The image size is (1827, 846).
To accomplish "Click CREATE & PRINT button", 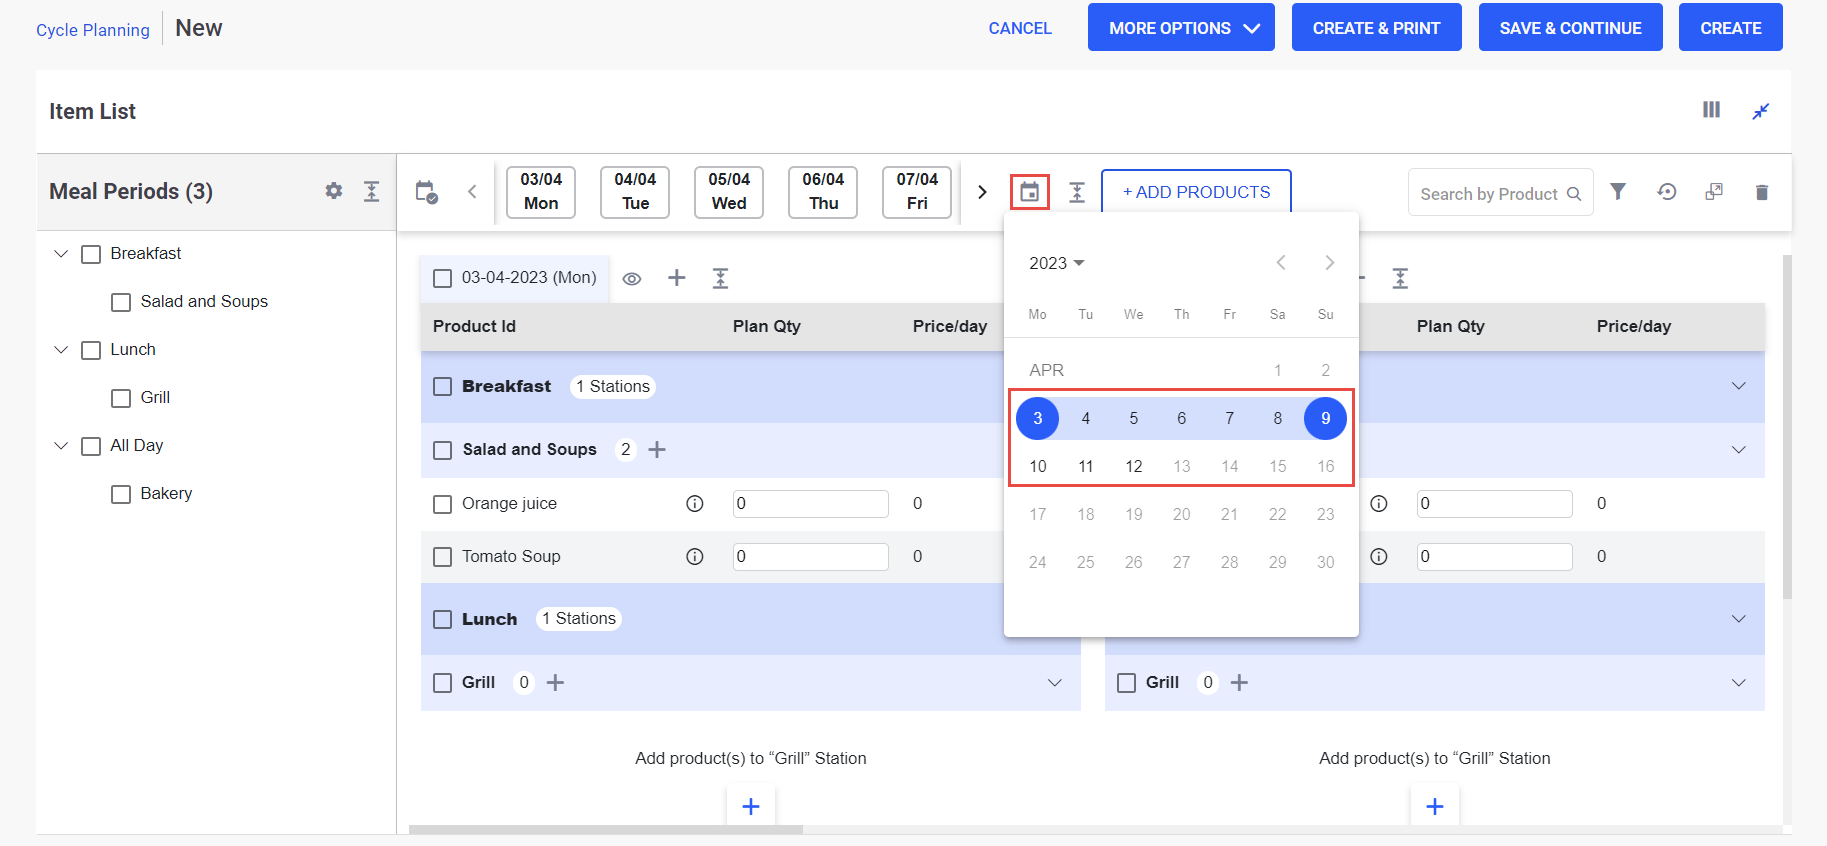I will [1376, 28].
